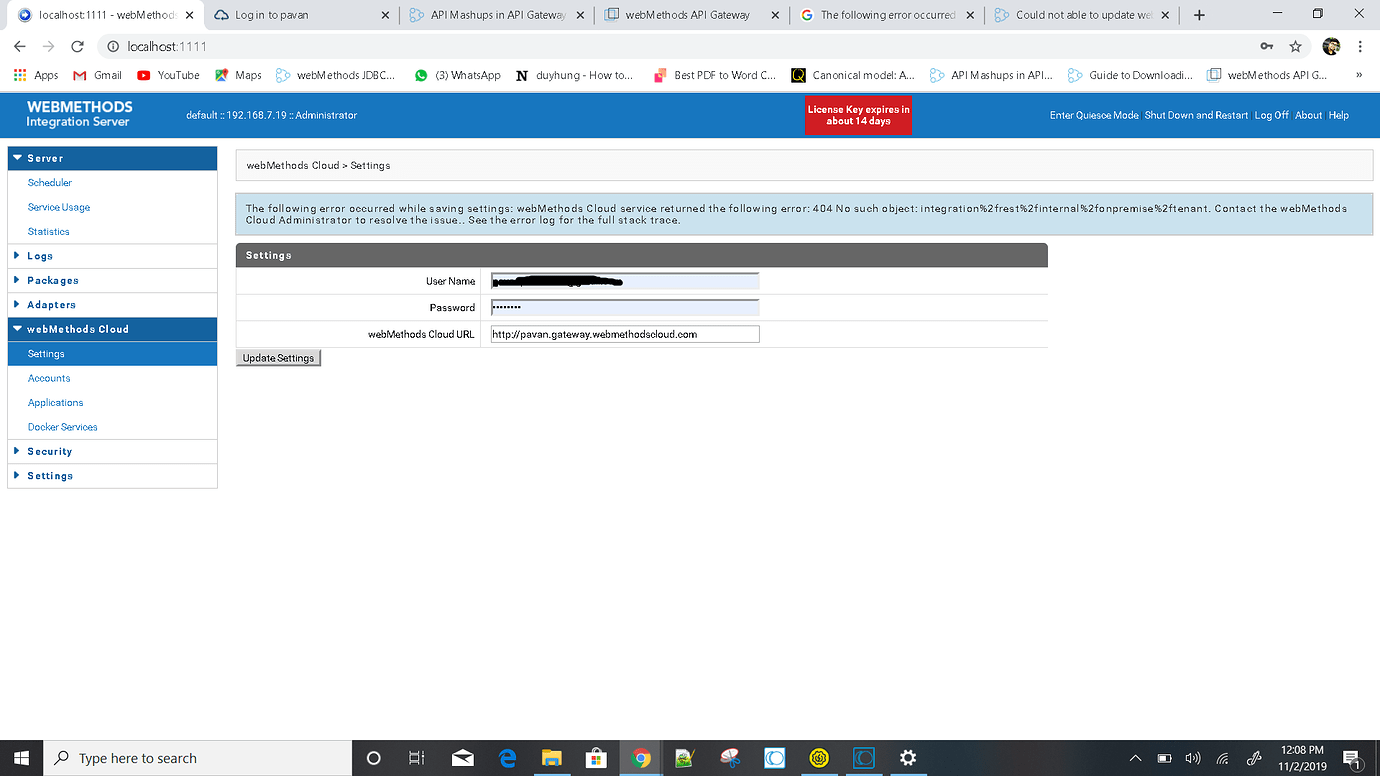Open Accounts under webMethods Cloud
The image size is (1380, 776).
coord(49,378)
